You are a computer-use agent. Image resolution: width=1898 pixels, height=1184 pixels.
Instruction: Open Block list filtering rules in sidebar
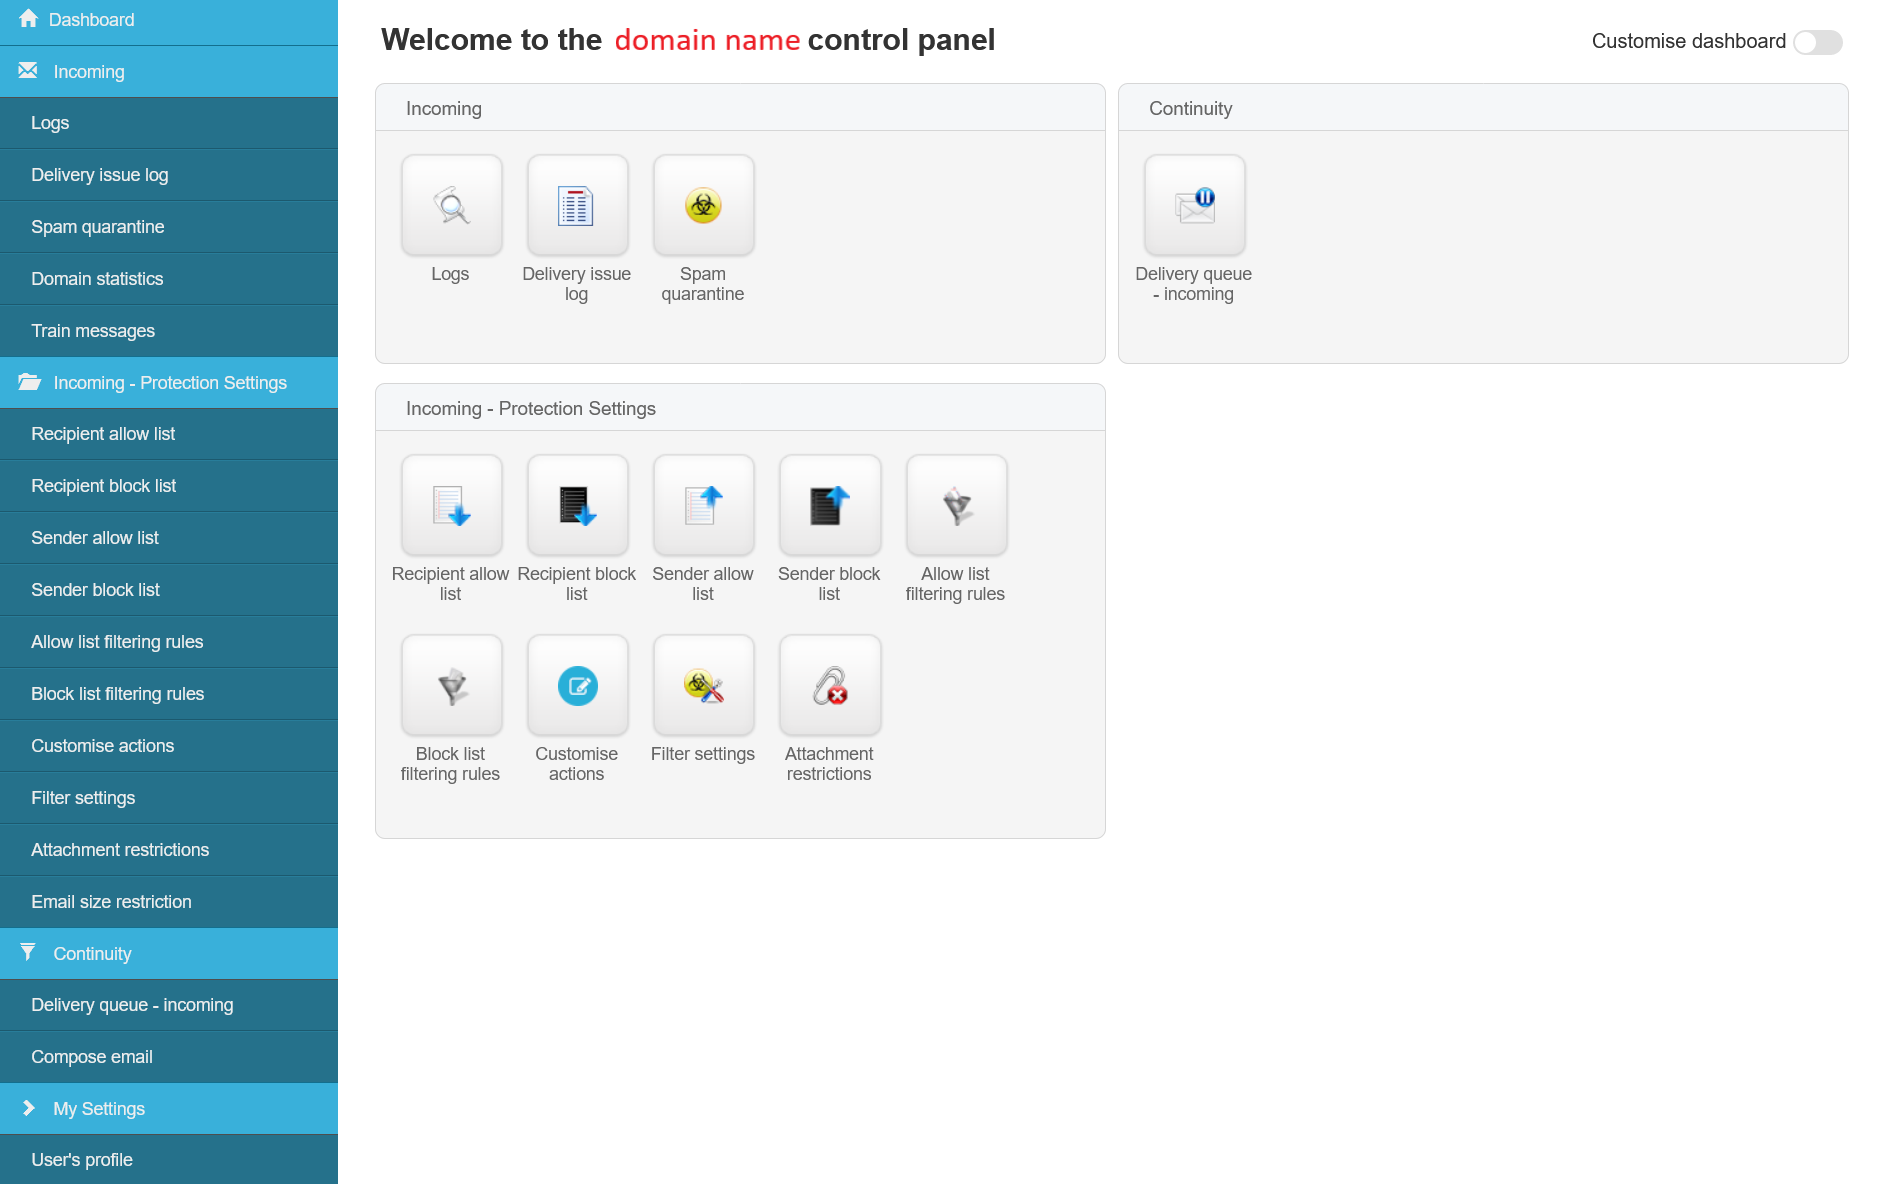point(169,694)
